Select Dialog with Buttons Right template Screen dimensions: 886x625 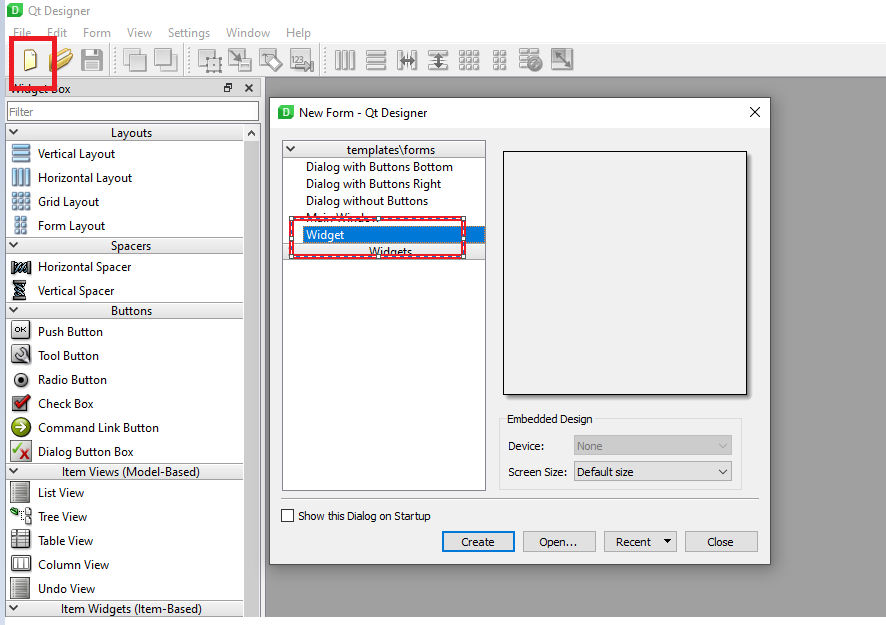pyautogui.click(x=373, y=184)
